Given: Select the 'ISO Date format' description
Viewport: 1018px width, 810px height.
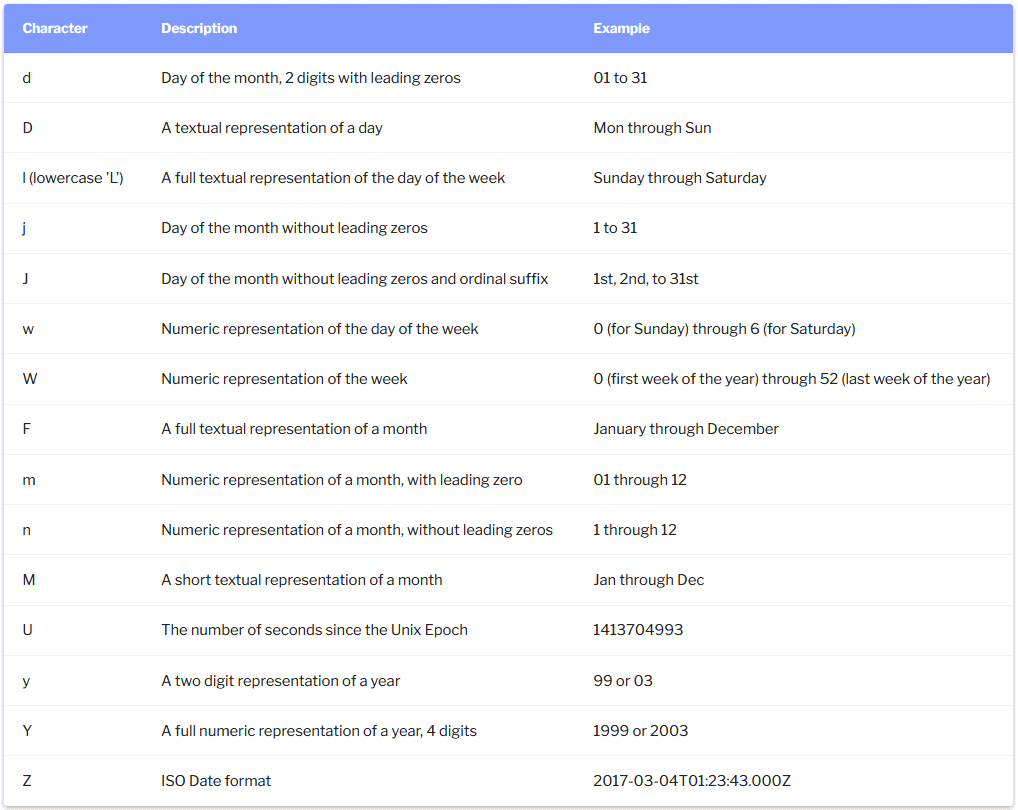Looking at the screenshot, I should click(216, 781).
